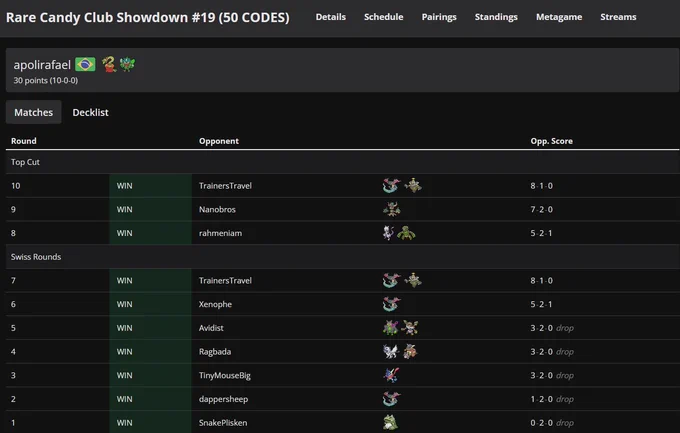The image size is (680, 433).
Task: Switch to the Matches tab
Action: click(33, 112)
